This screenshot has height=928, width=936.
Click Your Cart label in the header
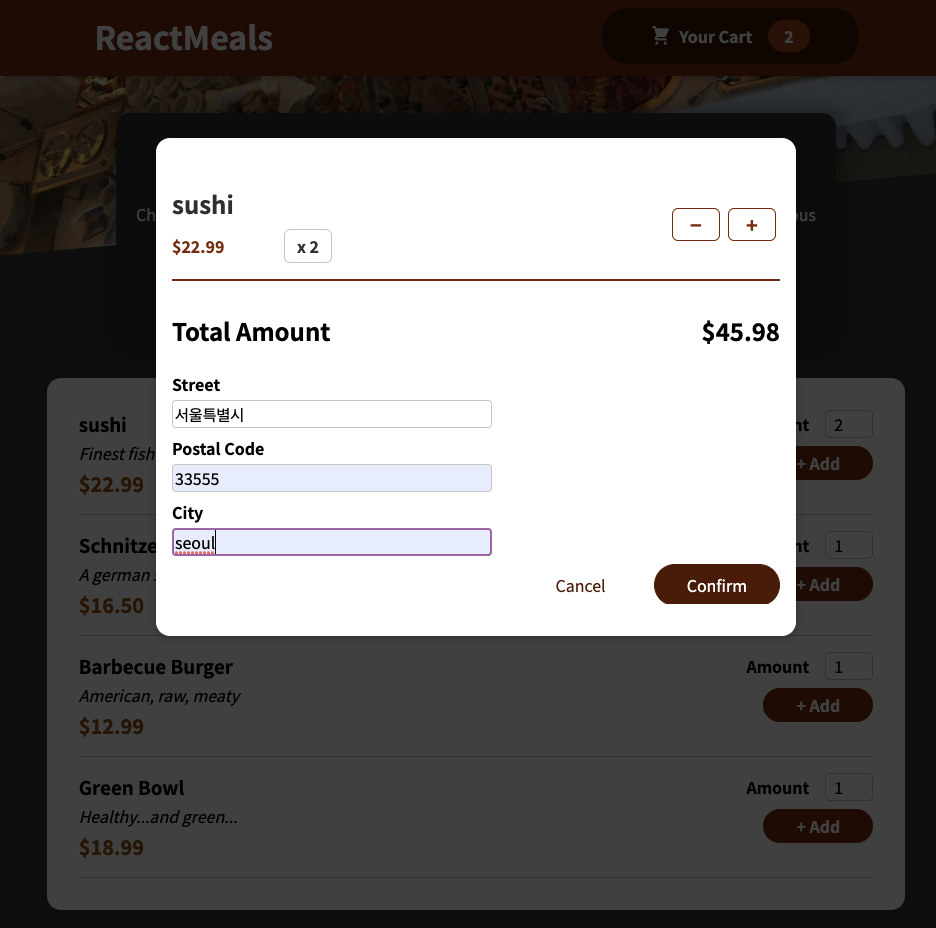tap(715, 36)
